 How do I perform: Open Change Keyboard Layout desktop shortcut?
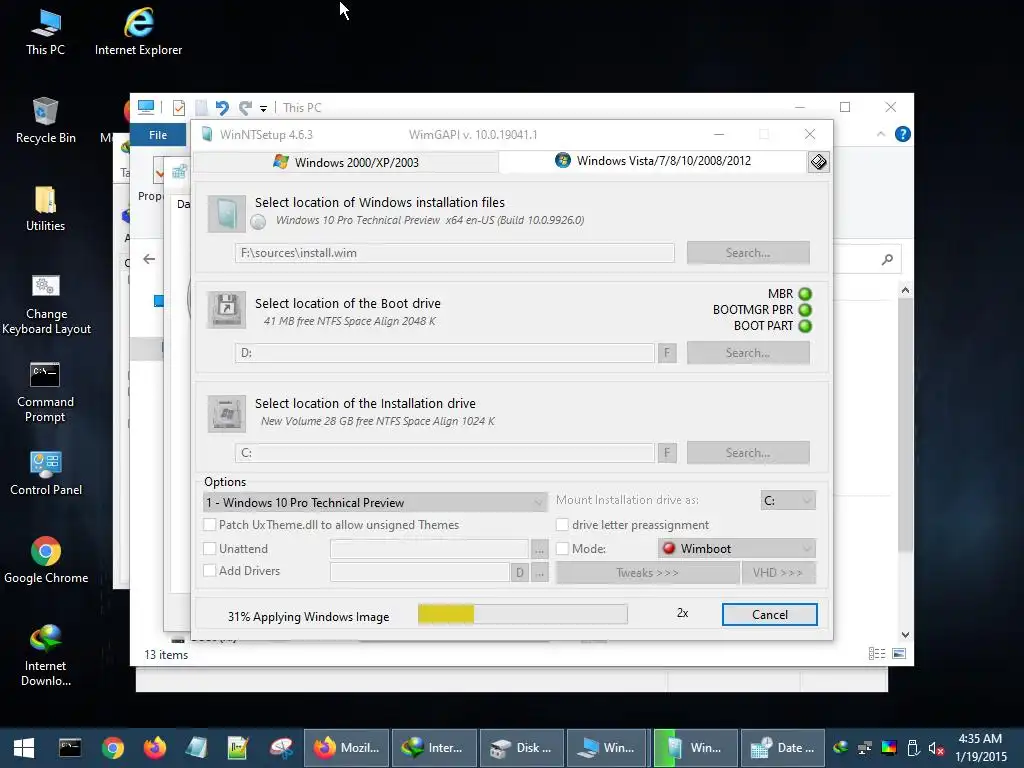[x=46, y=304]
